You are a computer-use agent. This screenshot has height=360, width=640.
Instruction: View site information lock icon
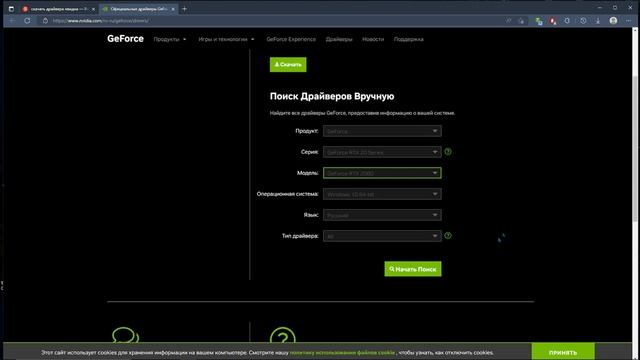tap(45, 20)
